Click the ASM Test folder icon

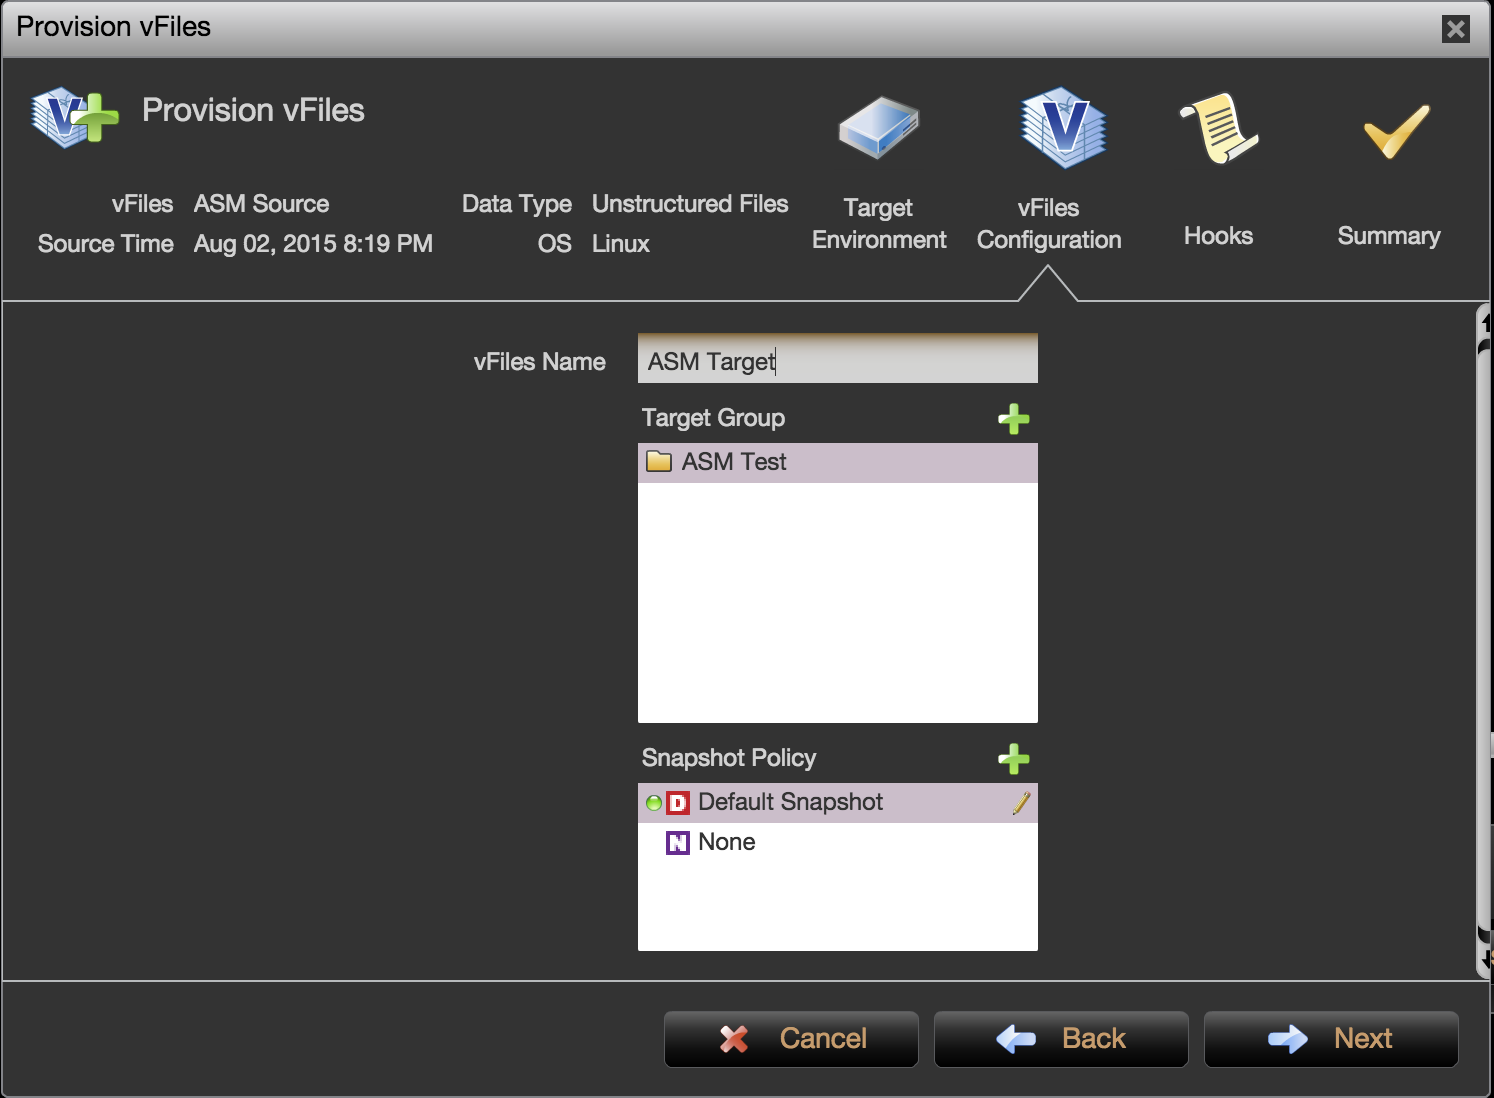(658, 462)
